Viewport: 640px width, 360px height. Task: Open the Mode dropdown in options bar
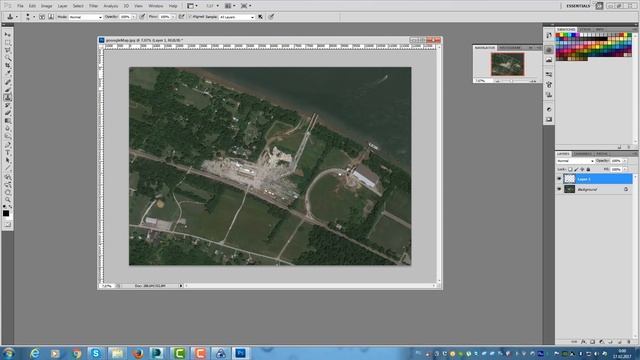coord(85,17)
